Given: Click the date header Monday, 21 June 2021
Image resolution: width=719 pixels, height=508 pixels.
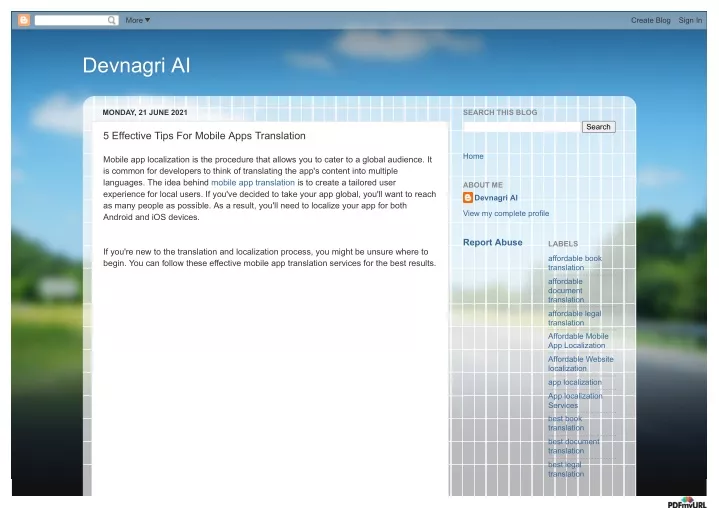Looking at the screenshot, I should (x=145, y=112).
